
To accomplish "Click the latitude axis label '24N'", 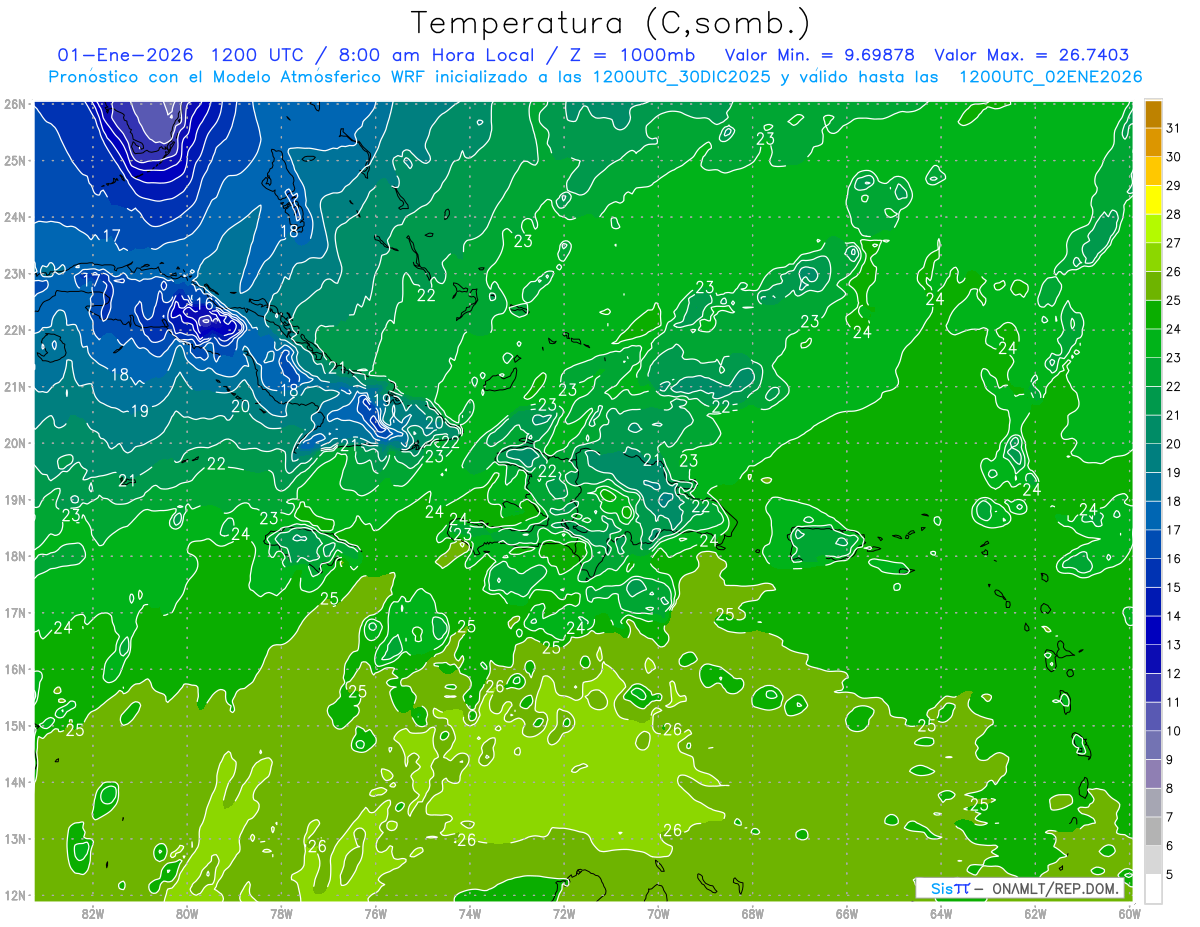I will [15, 217].
